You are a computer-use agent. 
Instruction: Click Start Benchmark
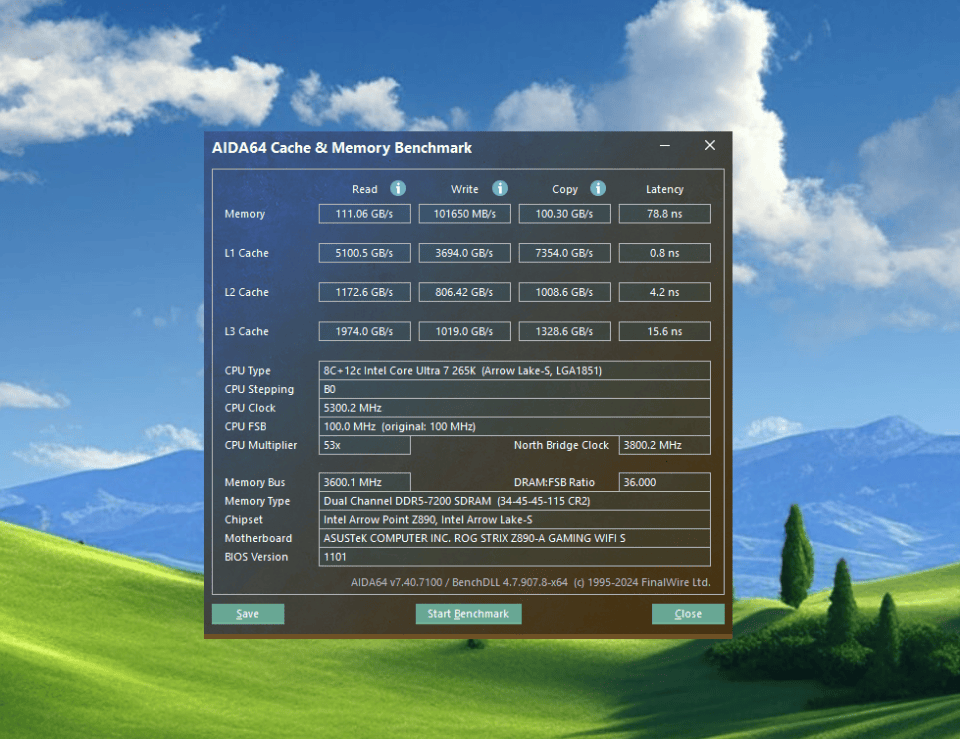click(468, 613)
